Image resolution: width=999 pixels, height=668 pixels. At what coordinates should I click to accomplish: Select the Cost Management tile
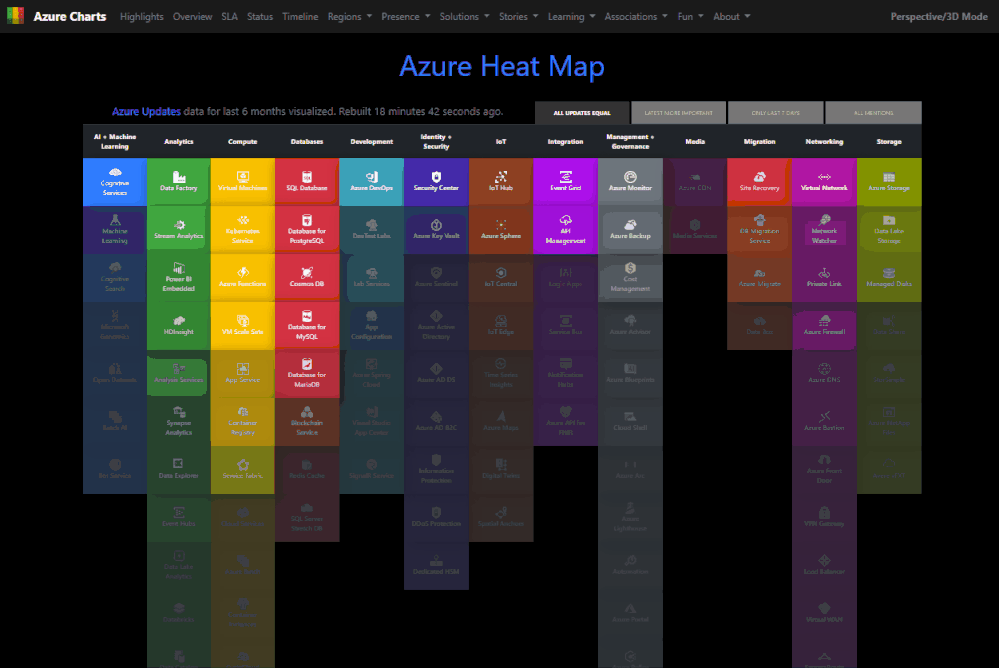(630, 278)
